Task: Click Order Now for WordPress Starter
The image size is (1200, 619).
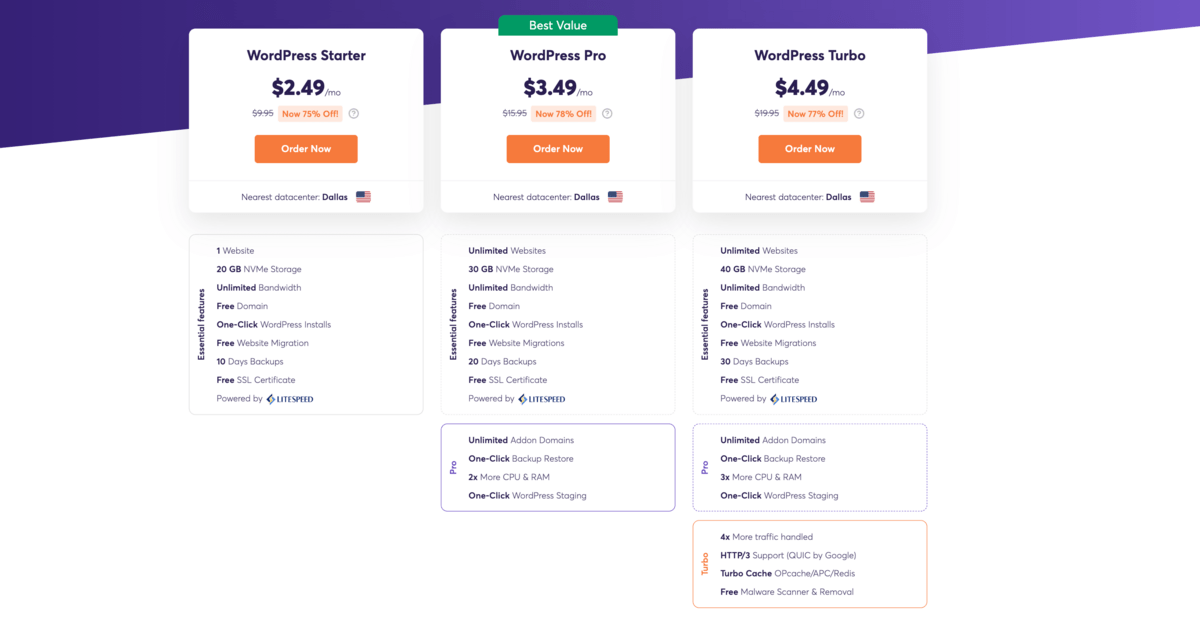Action: 306,148
